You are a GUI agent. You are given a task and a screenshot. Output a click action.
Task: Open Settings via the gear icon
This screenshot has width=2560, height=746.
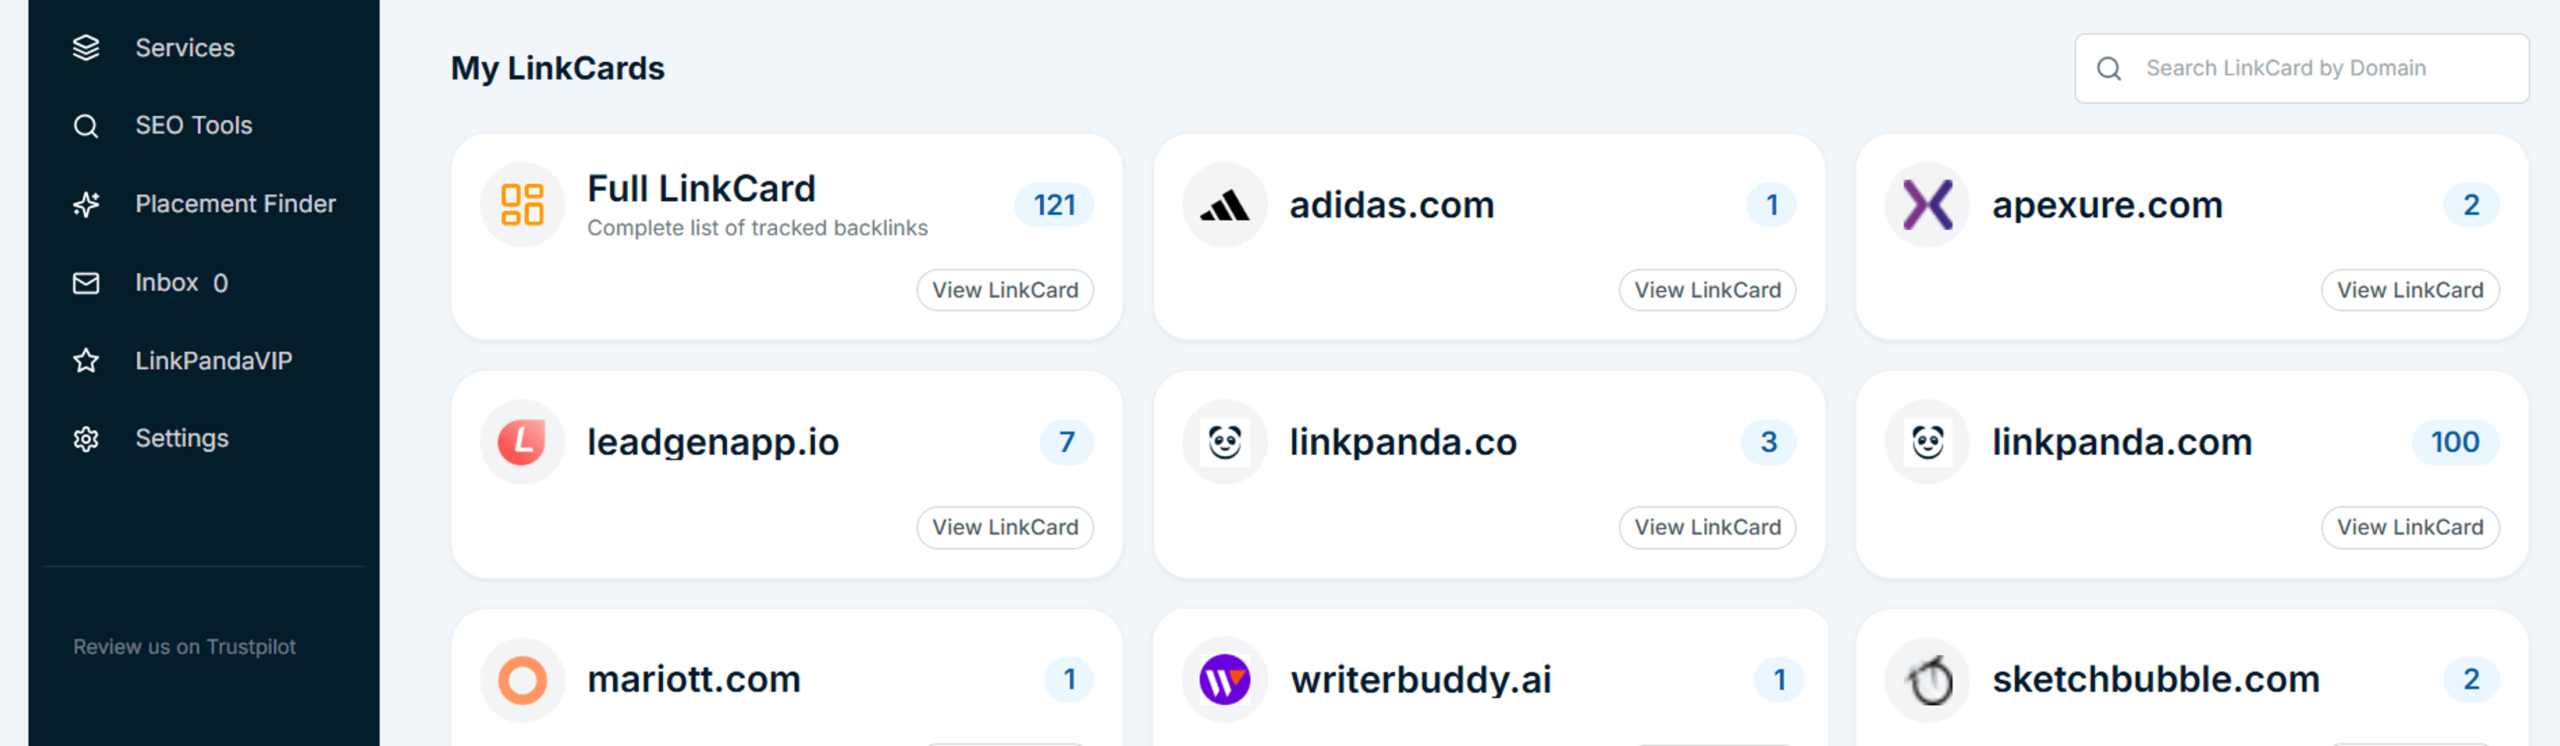pyautogui.click(x=86, y=438)
